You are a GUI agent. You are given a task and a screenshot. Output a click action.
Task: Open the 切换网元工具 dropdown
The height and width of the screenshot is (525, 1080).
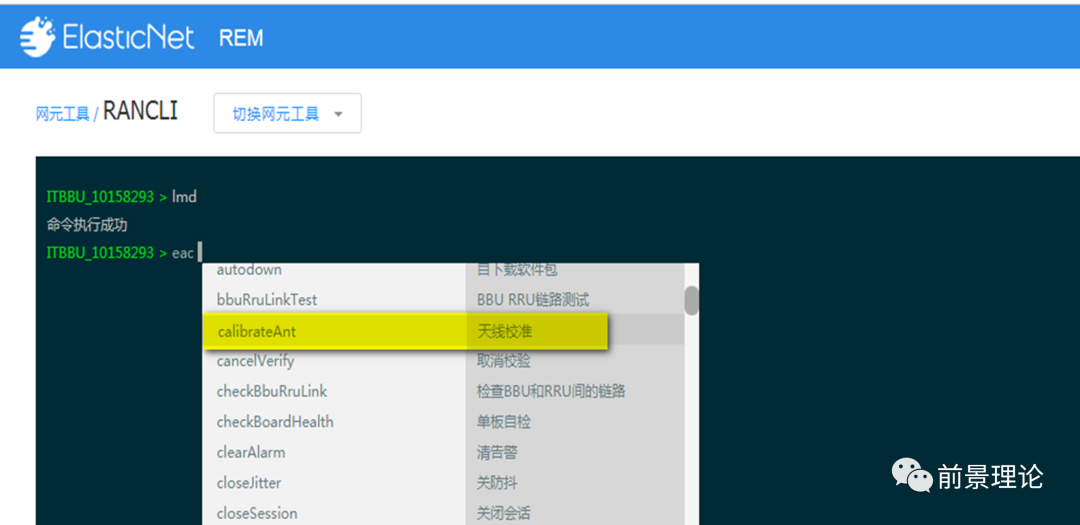tap(287, 114)
